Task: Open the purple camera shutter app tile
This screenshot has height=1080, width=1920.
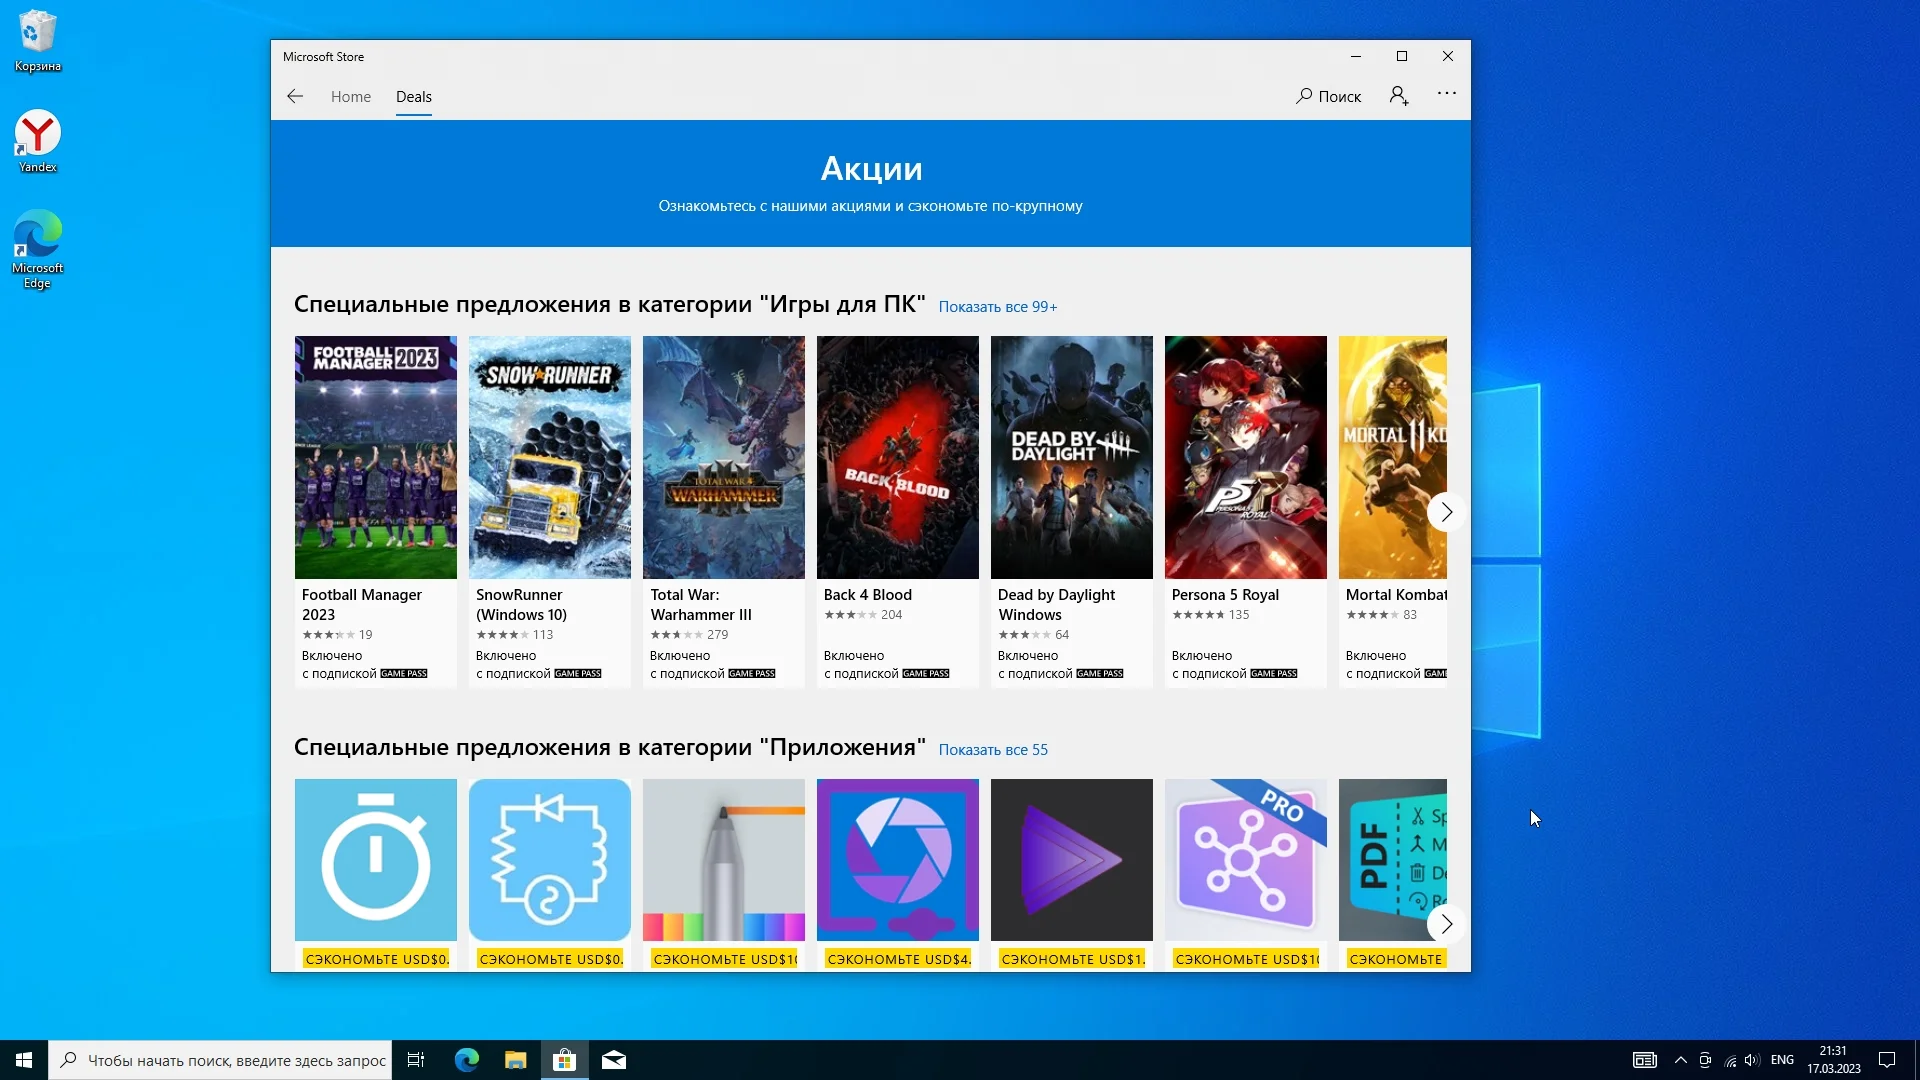Action: [x=898, y=860]
